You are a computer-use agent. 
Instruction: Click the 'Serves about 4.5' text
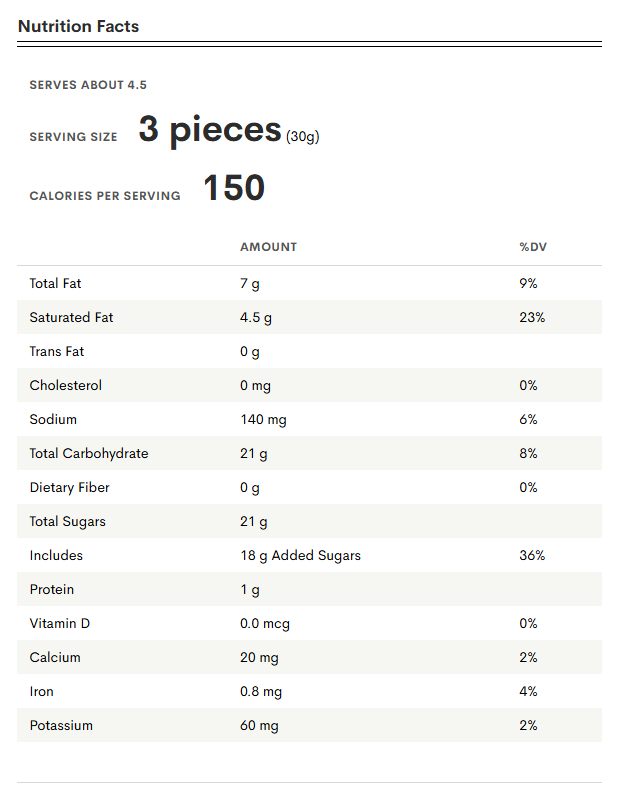(x=88, y=85)
